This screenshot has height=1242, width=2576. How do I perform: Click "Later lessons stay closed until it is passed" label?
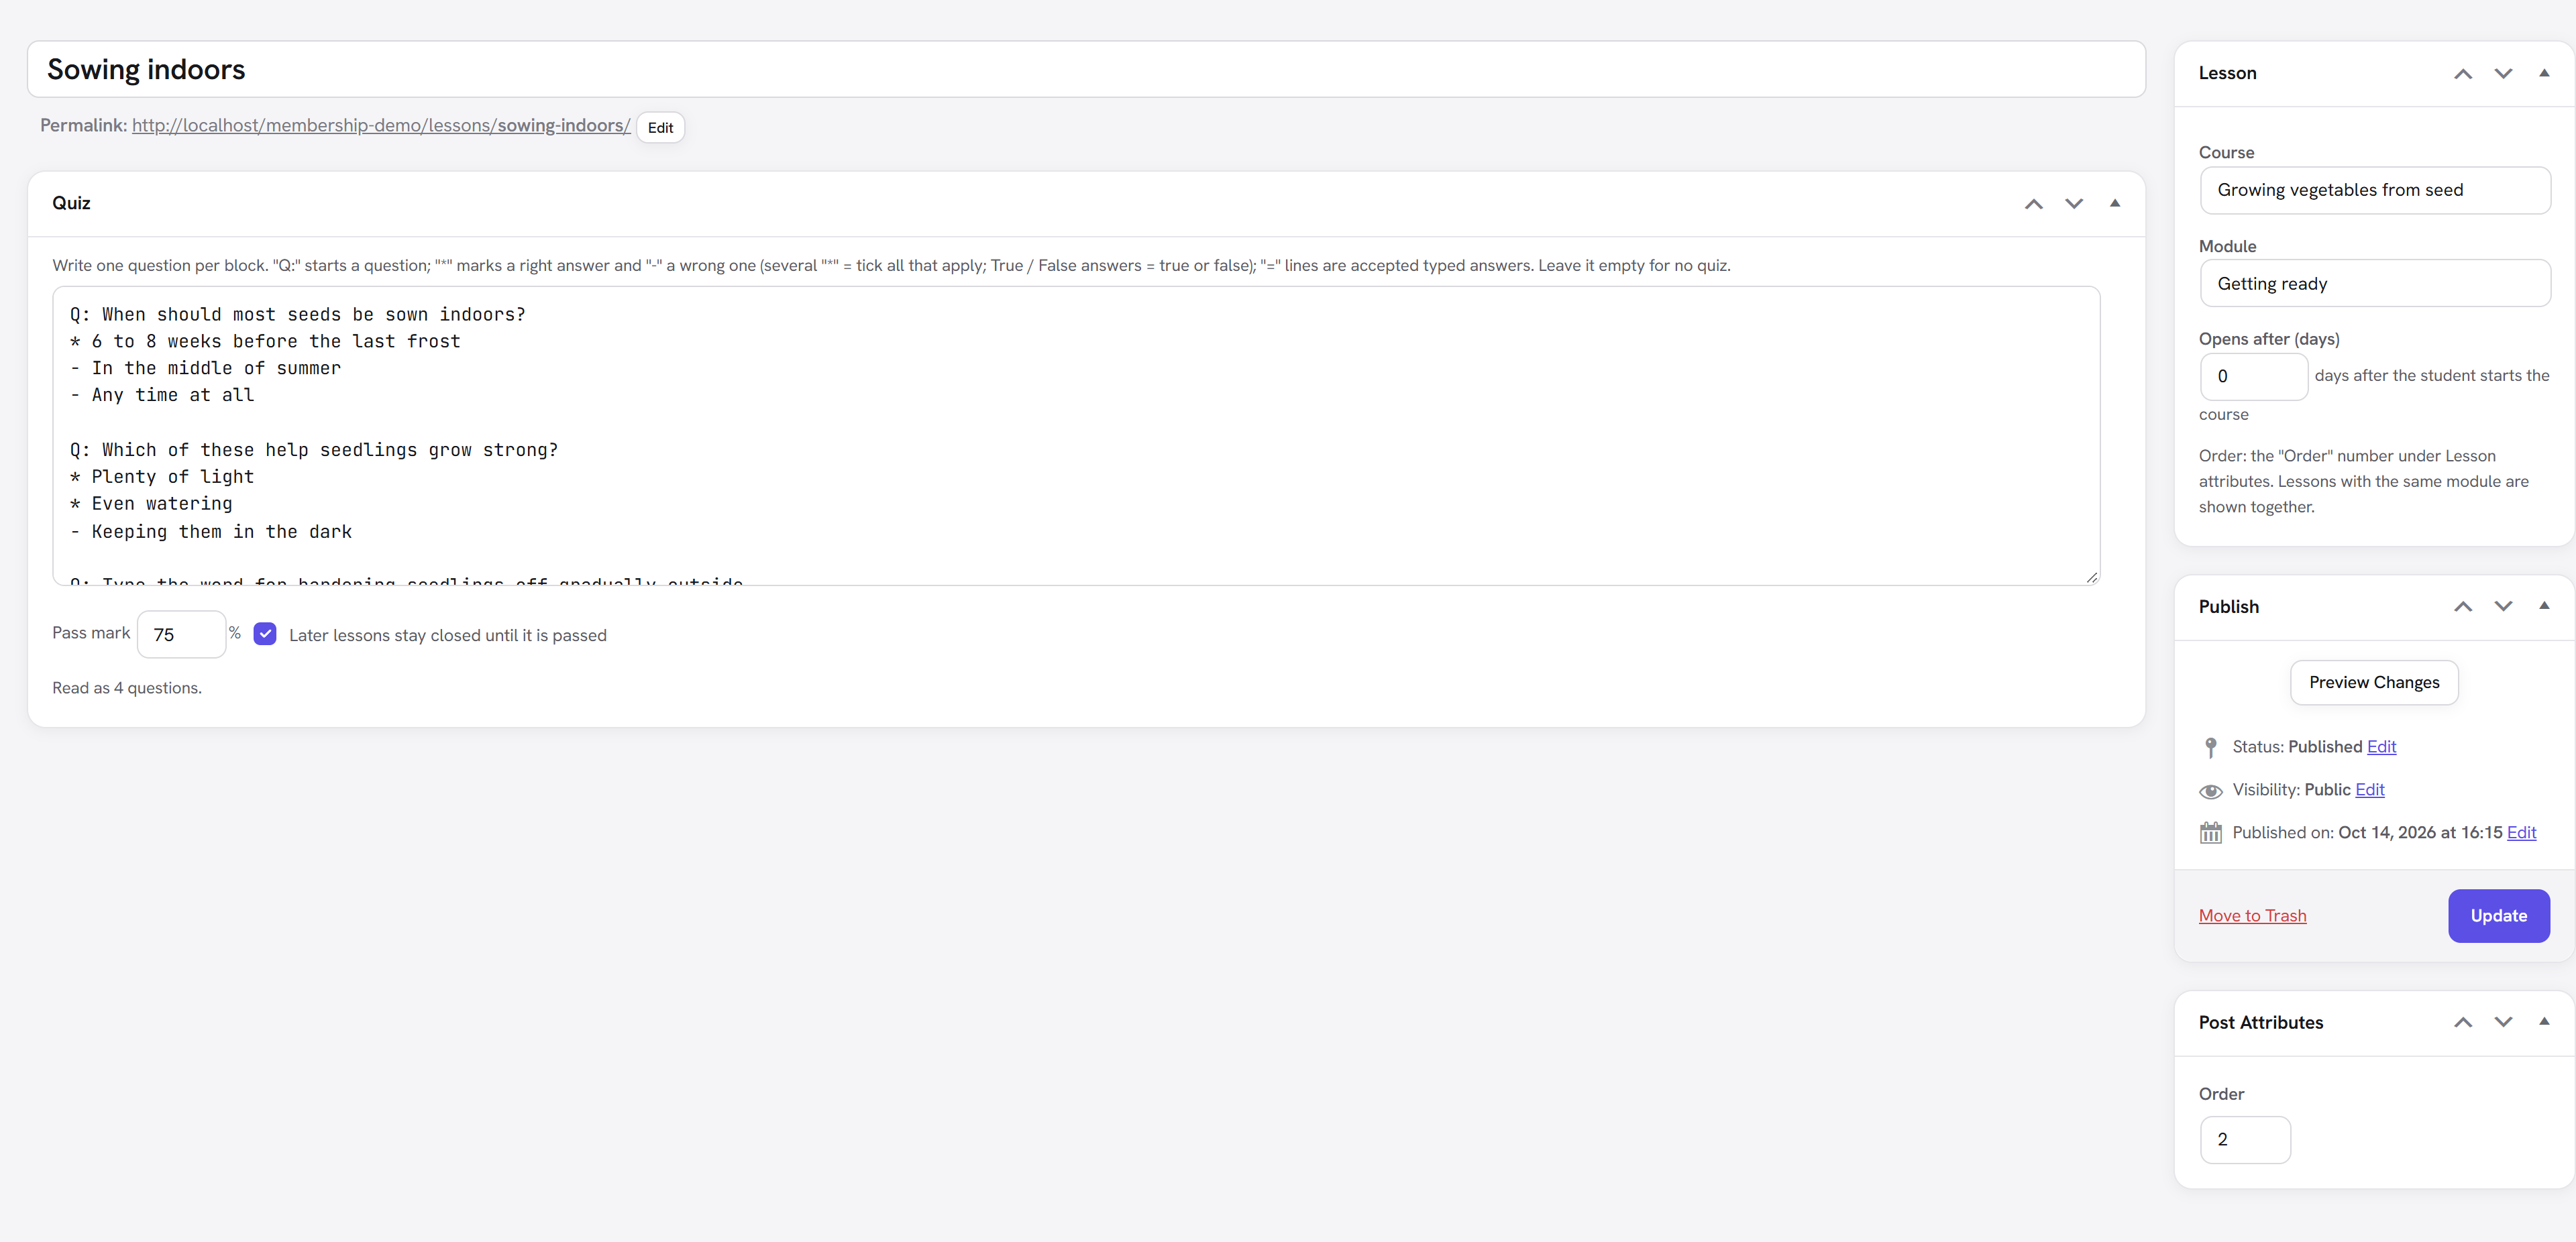[448, 635]
